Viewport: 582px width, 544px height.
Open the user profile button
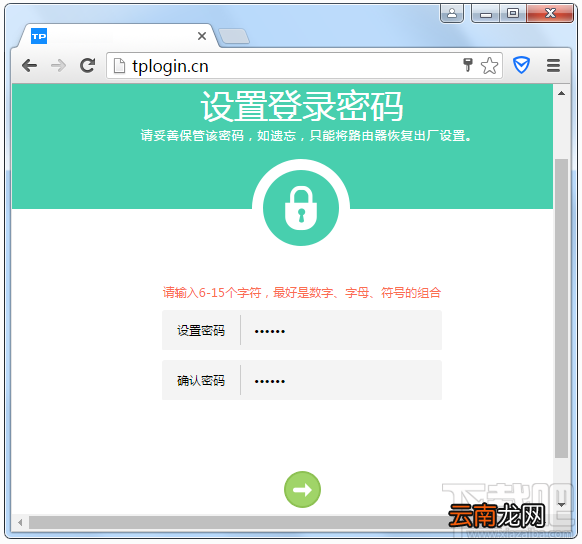(452, 14)
